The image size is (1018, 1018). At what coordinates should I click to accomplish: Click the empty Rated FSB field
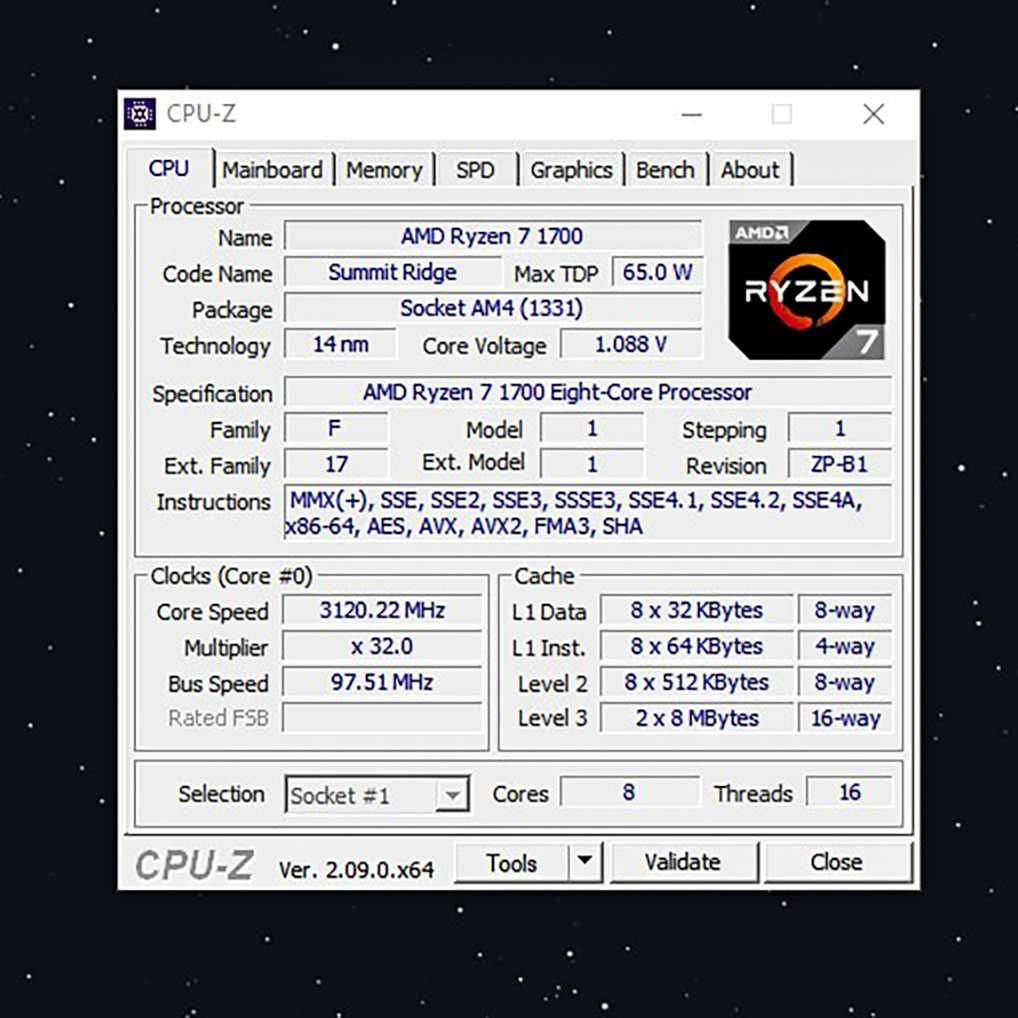point(382,718)
